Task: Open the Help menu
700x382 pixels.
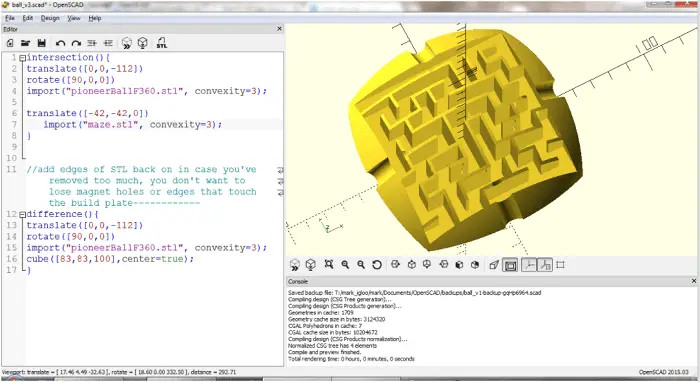Action: click(95, 18)
